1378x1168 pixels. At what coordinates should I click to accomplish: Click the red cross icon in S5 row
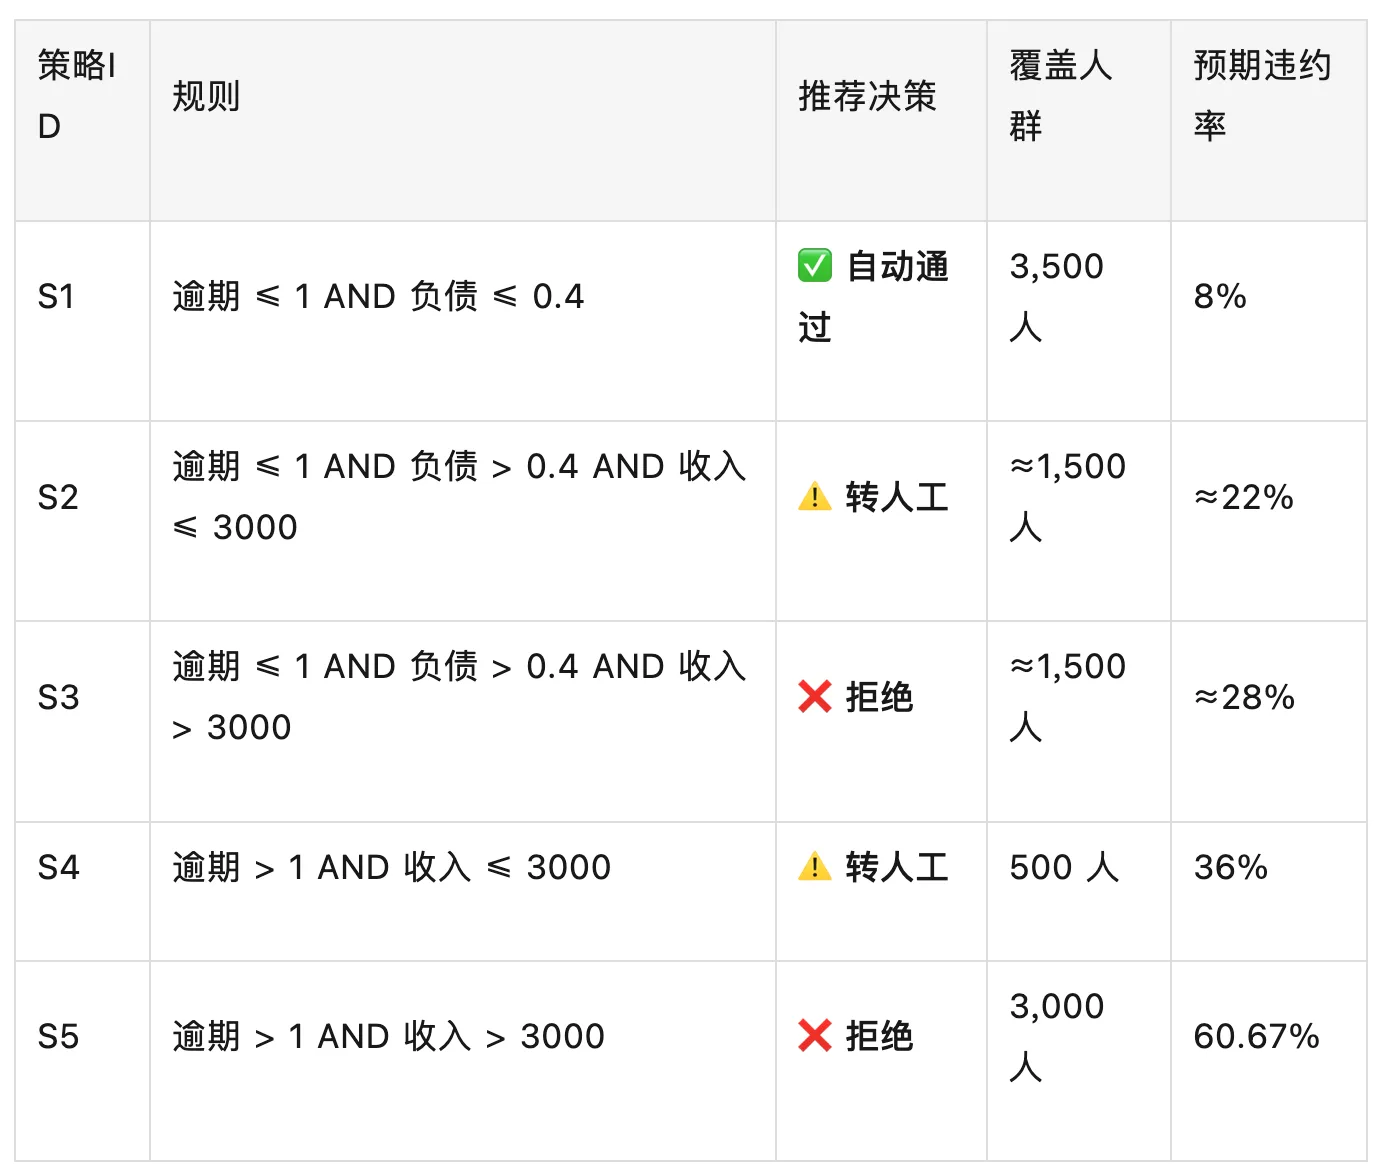click(815, 1036)
